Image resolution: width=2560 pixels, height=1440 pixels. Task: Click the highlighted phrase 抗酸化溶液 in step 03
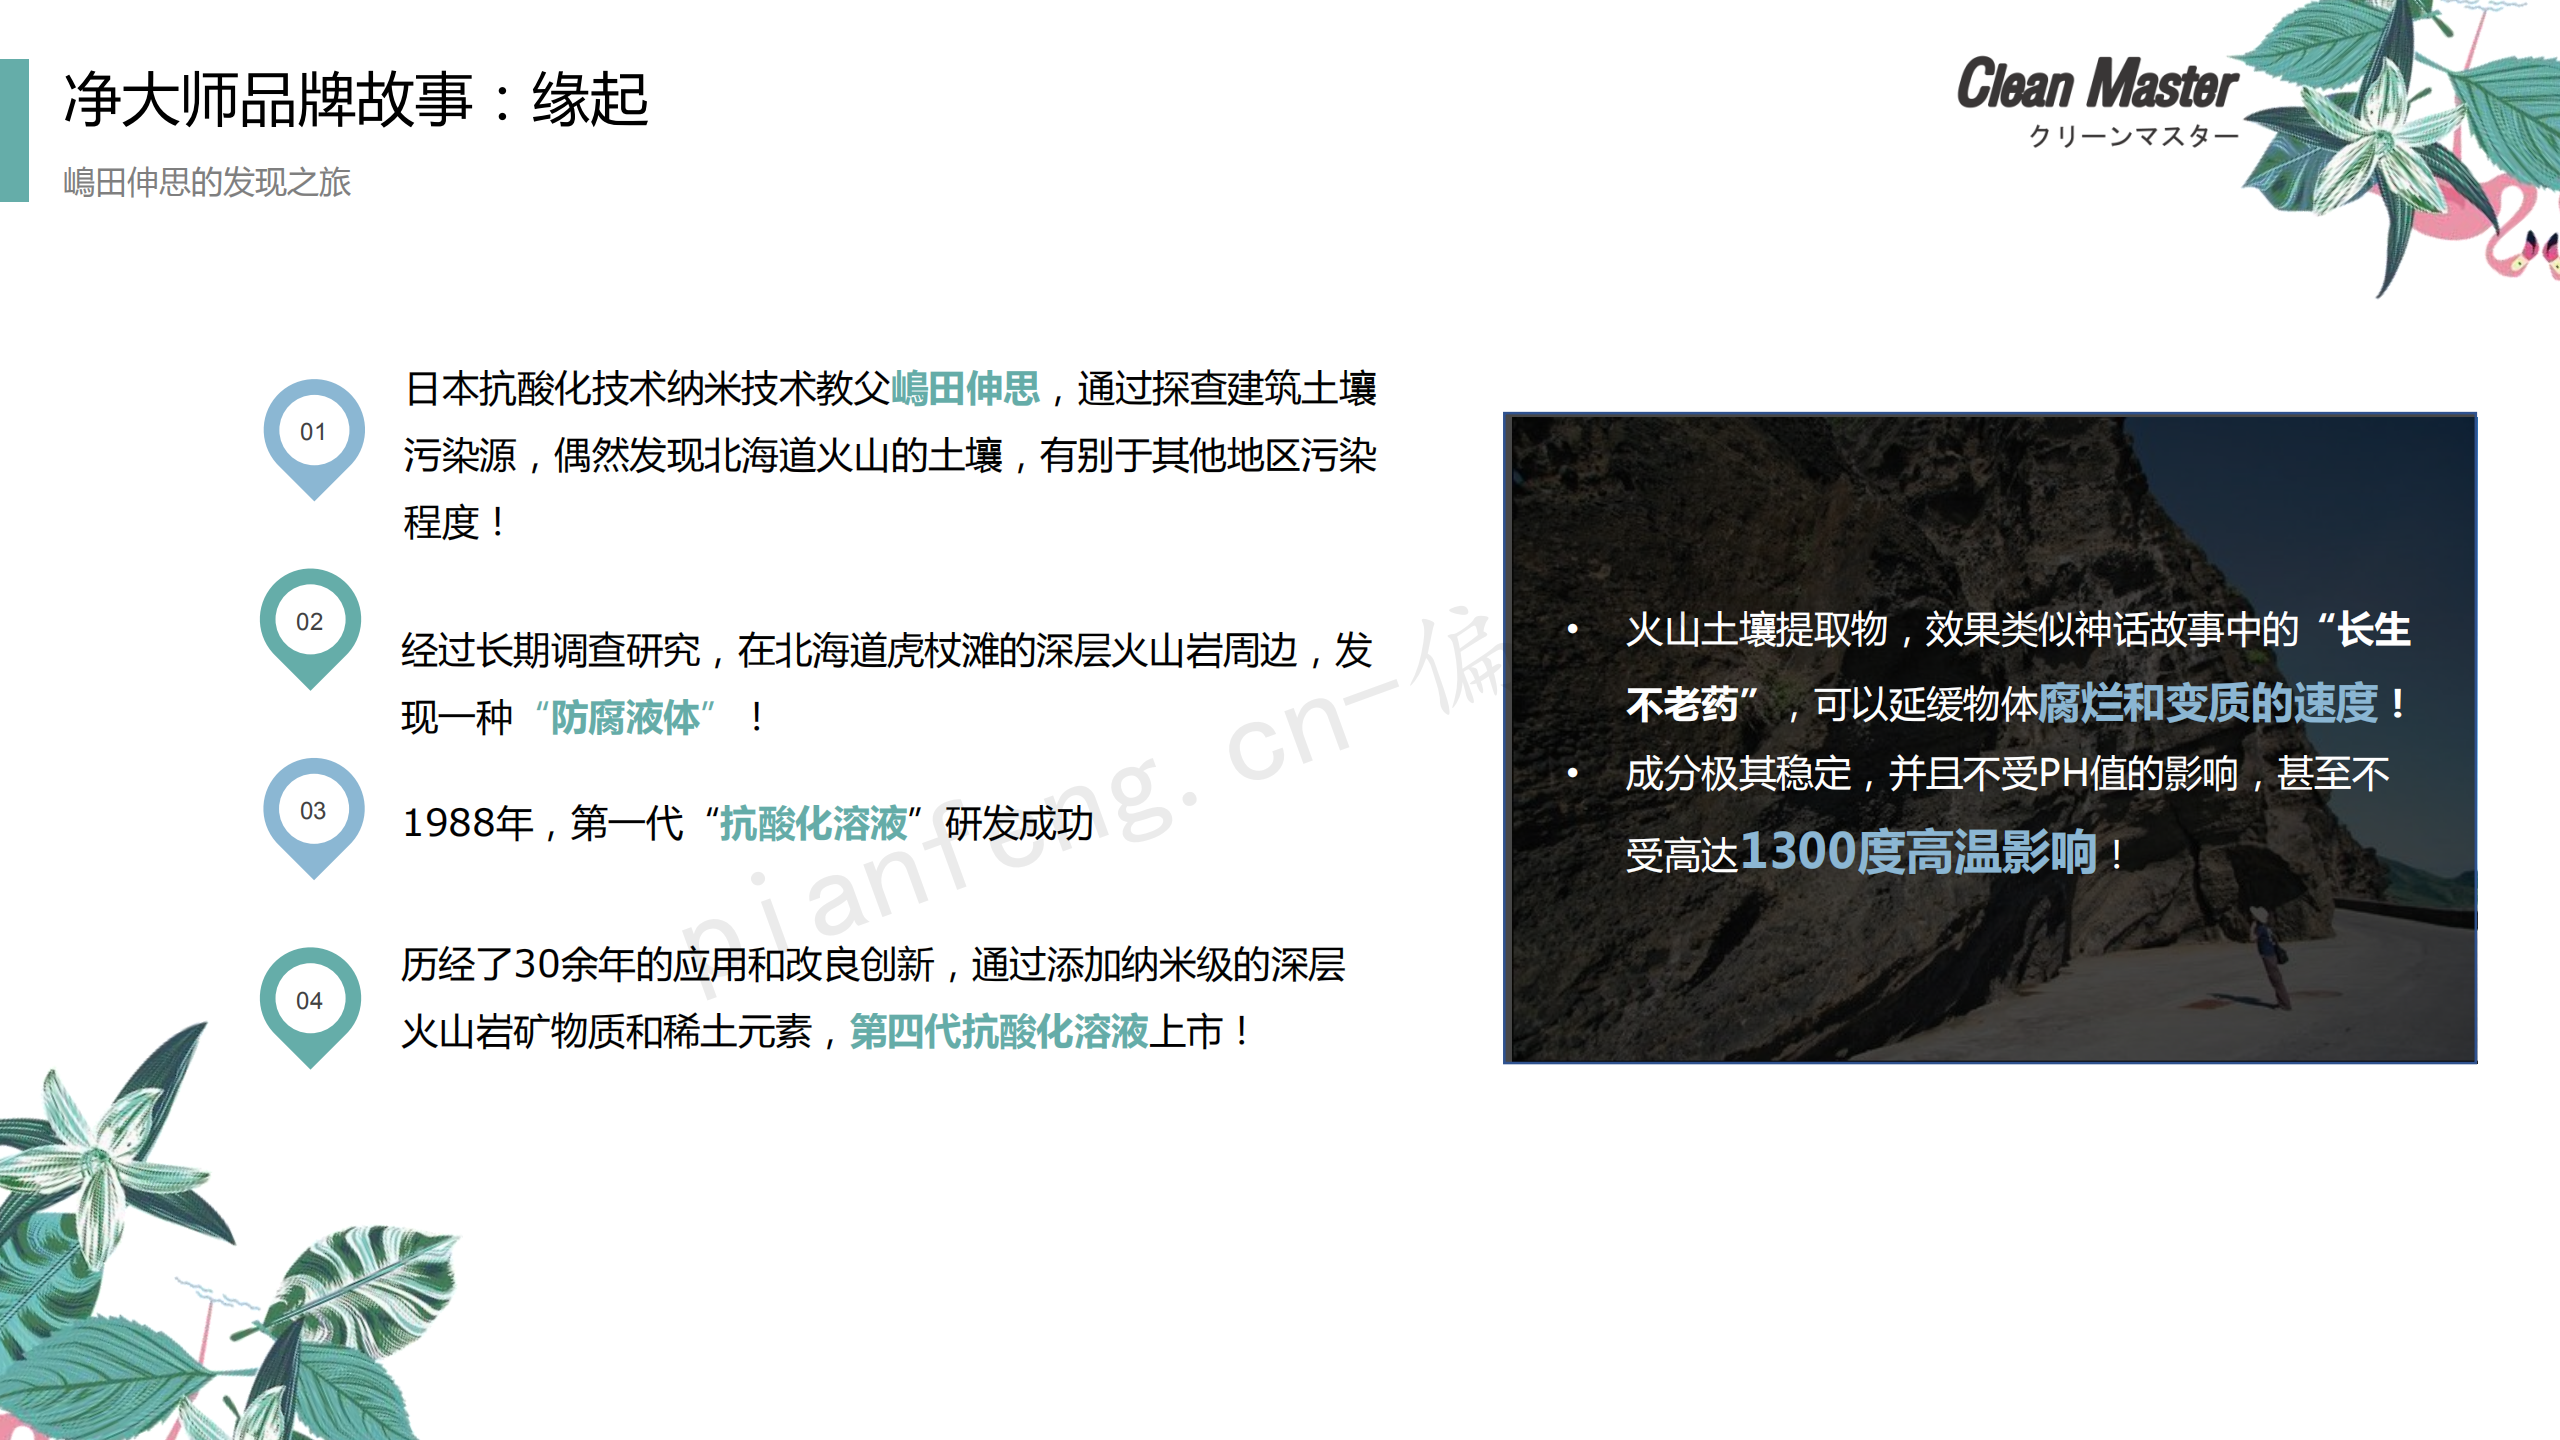click(813, 823)
